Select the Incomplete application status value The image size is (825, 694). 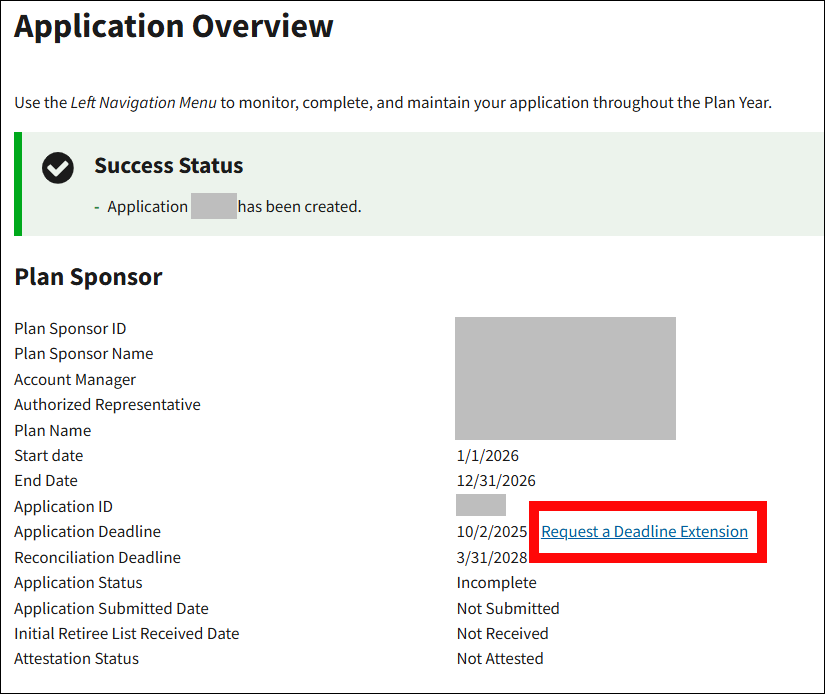496,583
